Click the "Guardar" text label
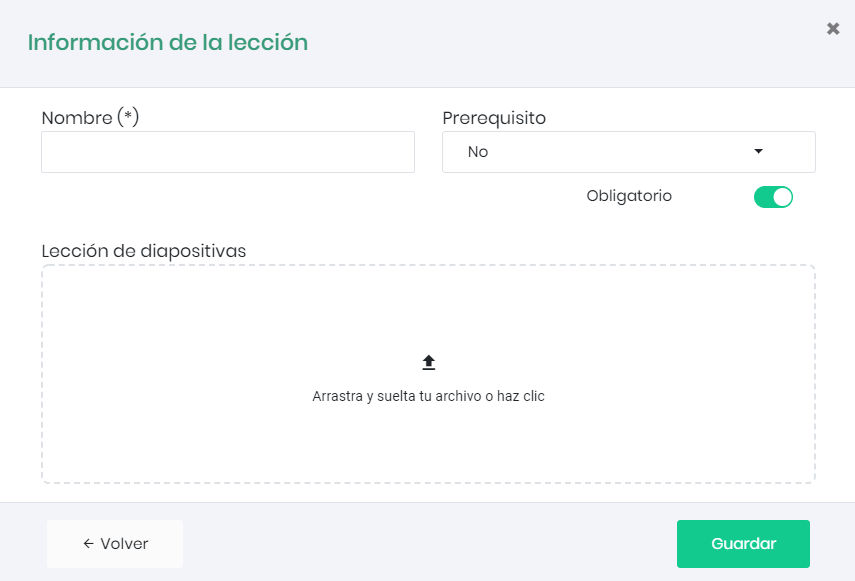855x581 pixels. coord(743,544)
